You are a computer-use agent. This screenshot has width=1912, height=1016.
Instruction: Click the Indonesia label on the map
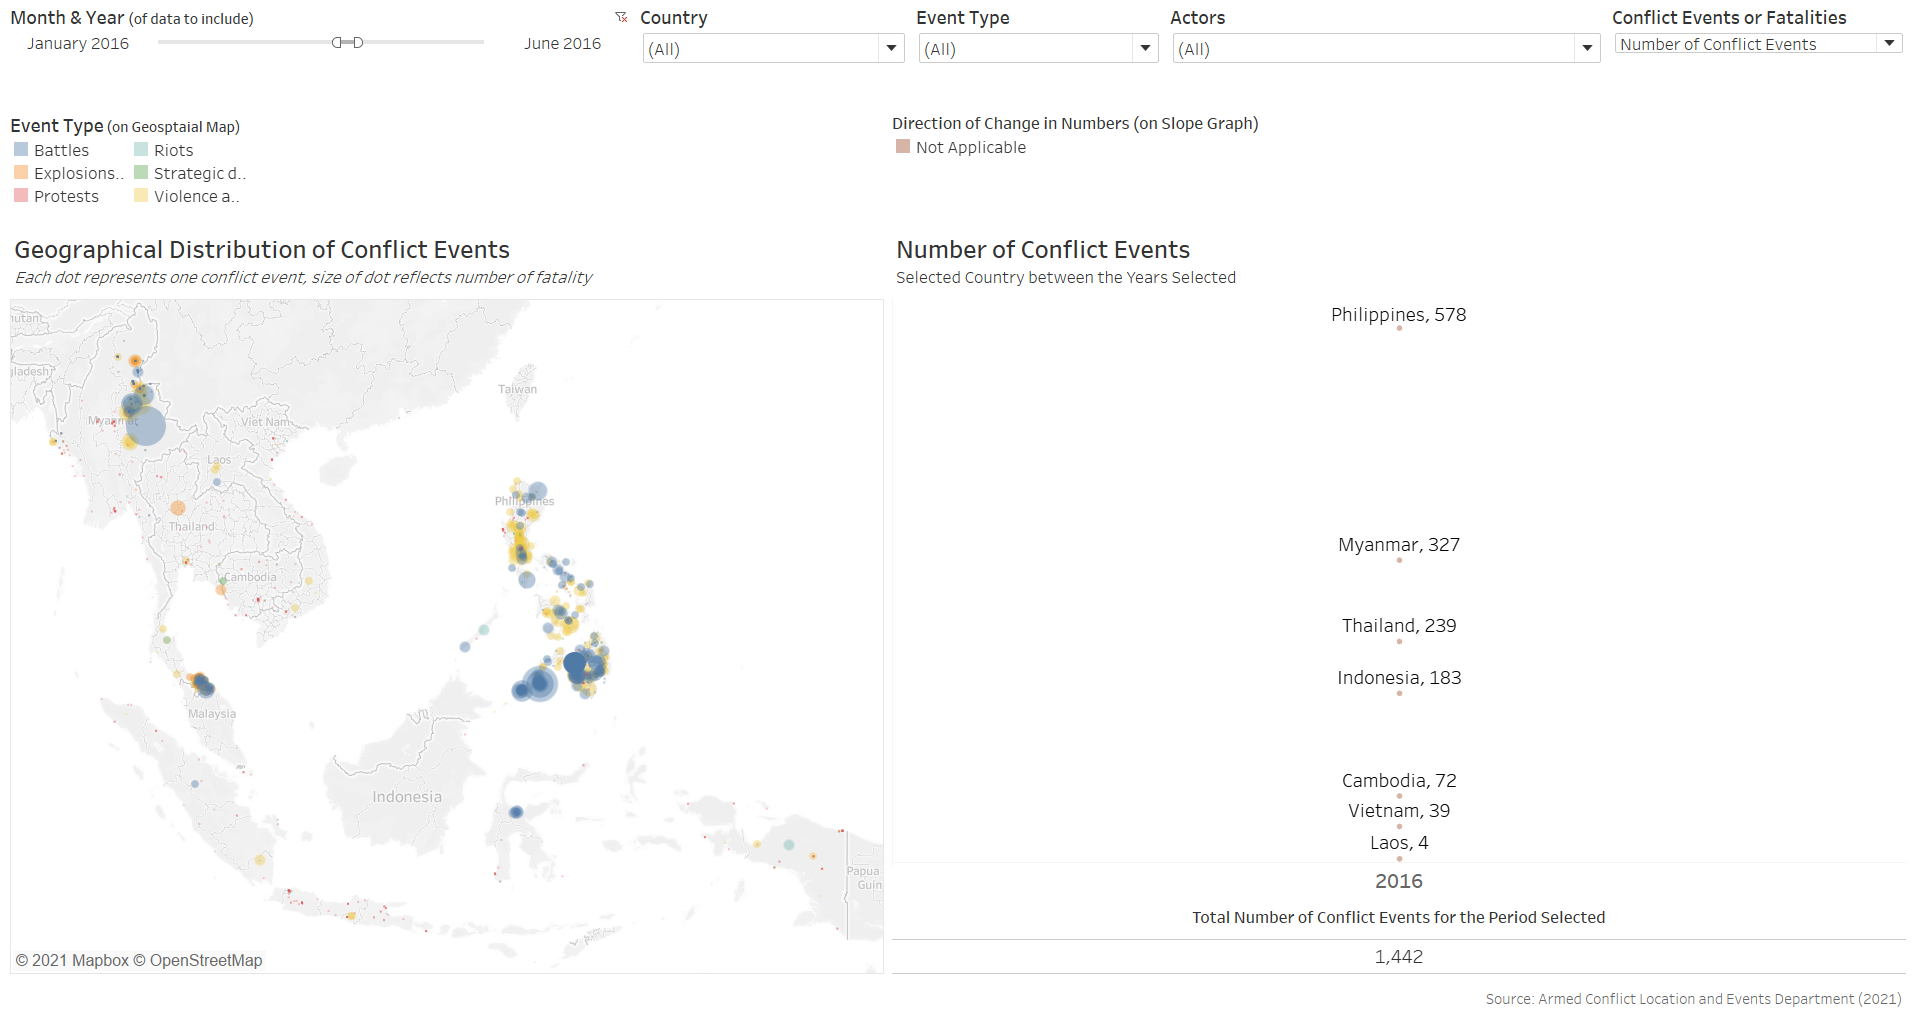[x=407, y=797]
